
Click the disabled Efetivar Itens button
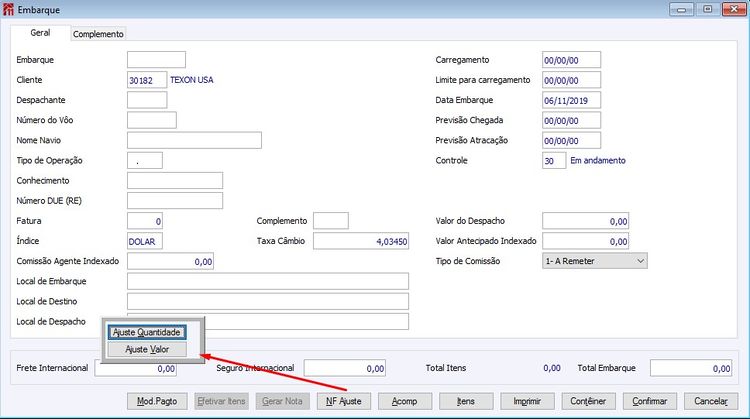pyautogui.click(x=221, y=401)
